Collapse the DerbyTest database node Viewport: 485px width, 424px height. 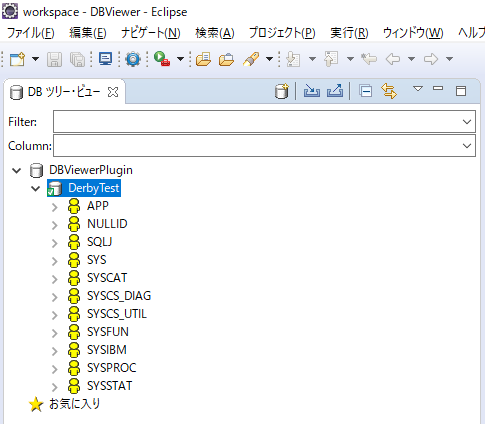point(35,188)
